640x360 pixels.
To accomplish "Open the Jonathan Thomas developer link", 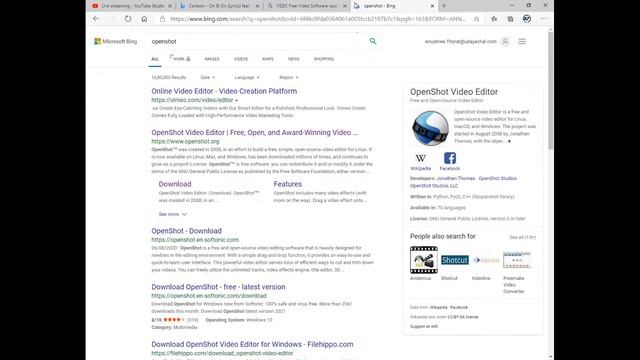I will tap(456, 178).
